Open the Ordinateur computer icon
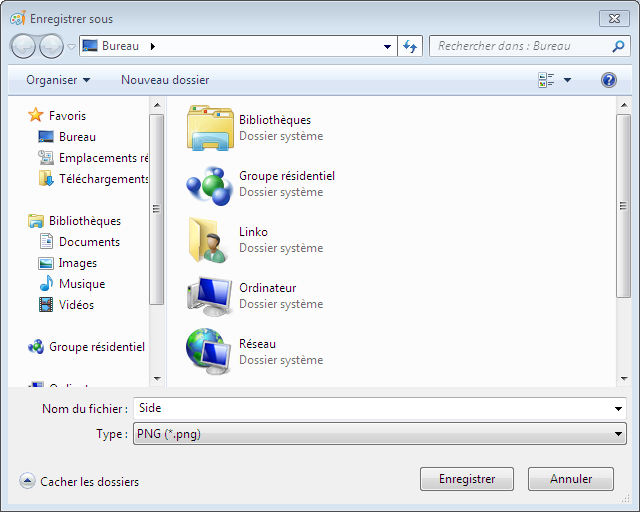 [x=208, y=296]
